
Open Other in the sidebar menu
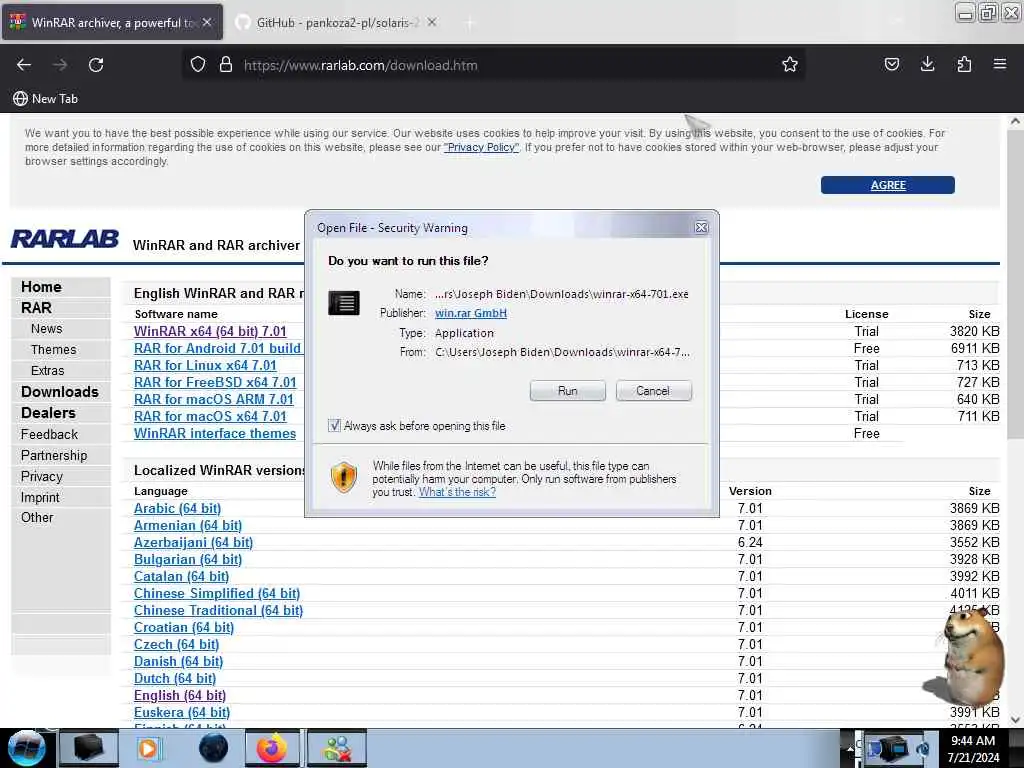pyautogui.click(x=37, y=517)
